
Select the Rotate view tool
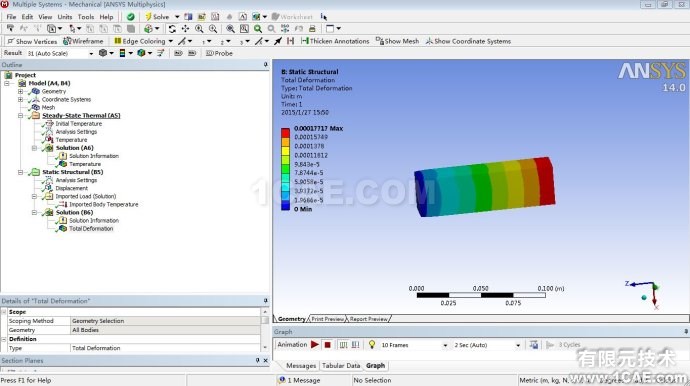[172, 29]
